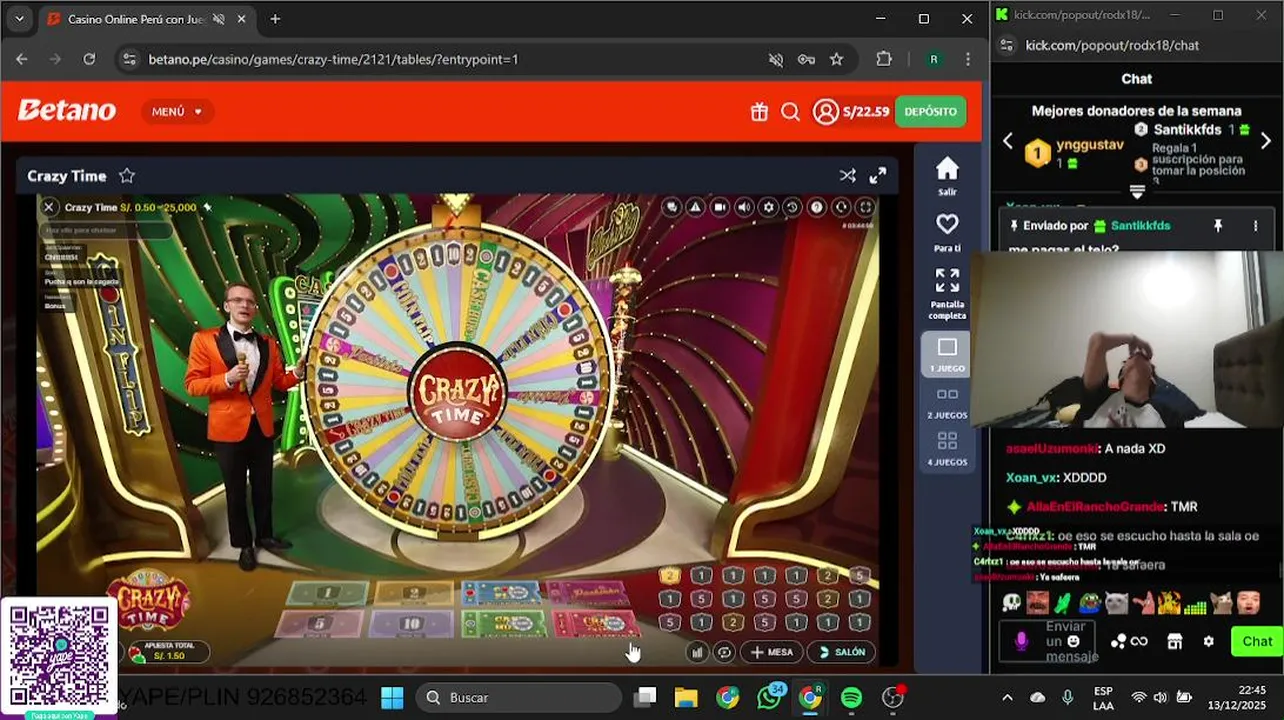Click the Crazy Time center of wheel
Viewport: 1284px width, 720px height.
click(x=457, y=390)
